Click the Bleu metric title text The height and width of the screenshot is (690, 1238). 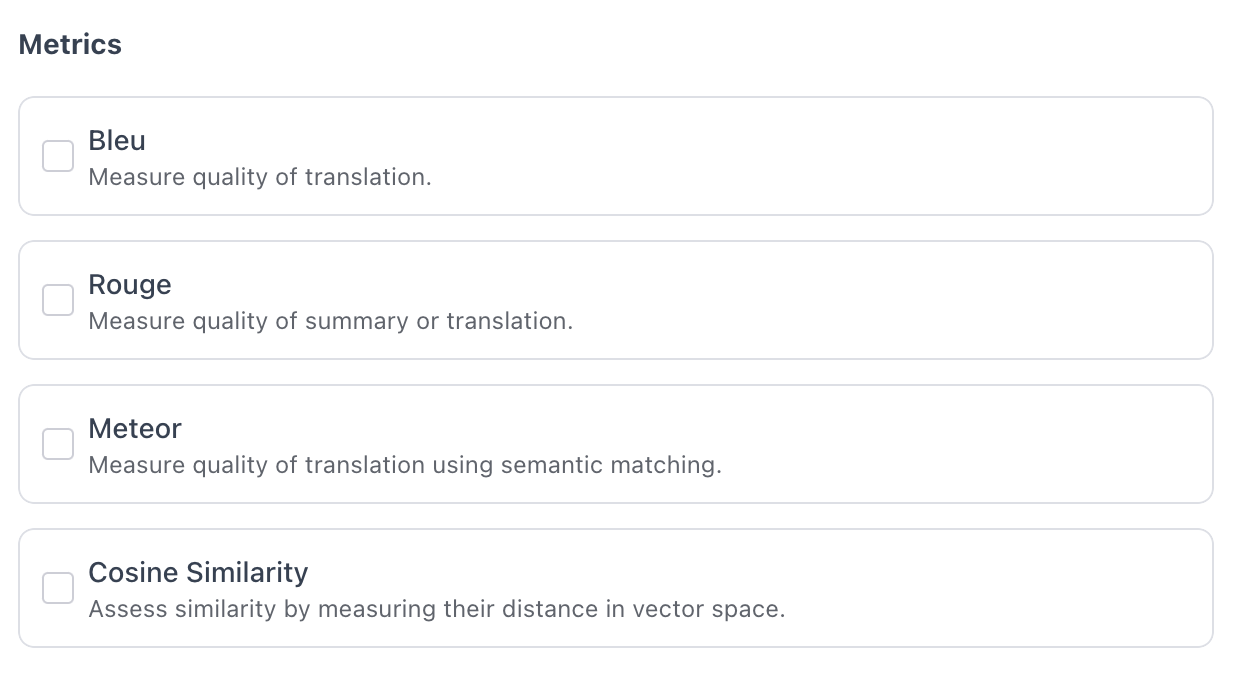(x=116, y=140)
